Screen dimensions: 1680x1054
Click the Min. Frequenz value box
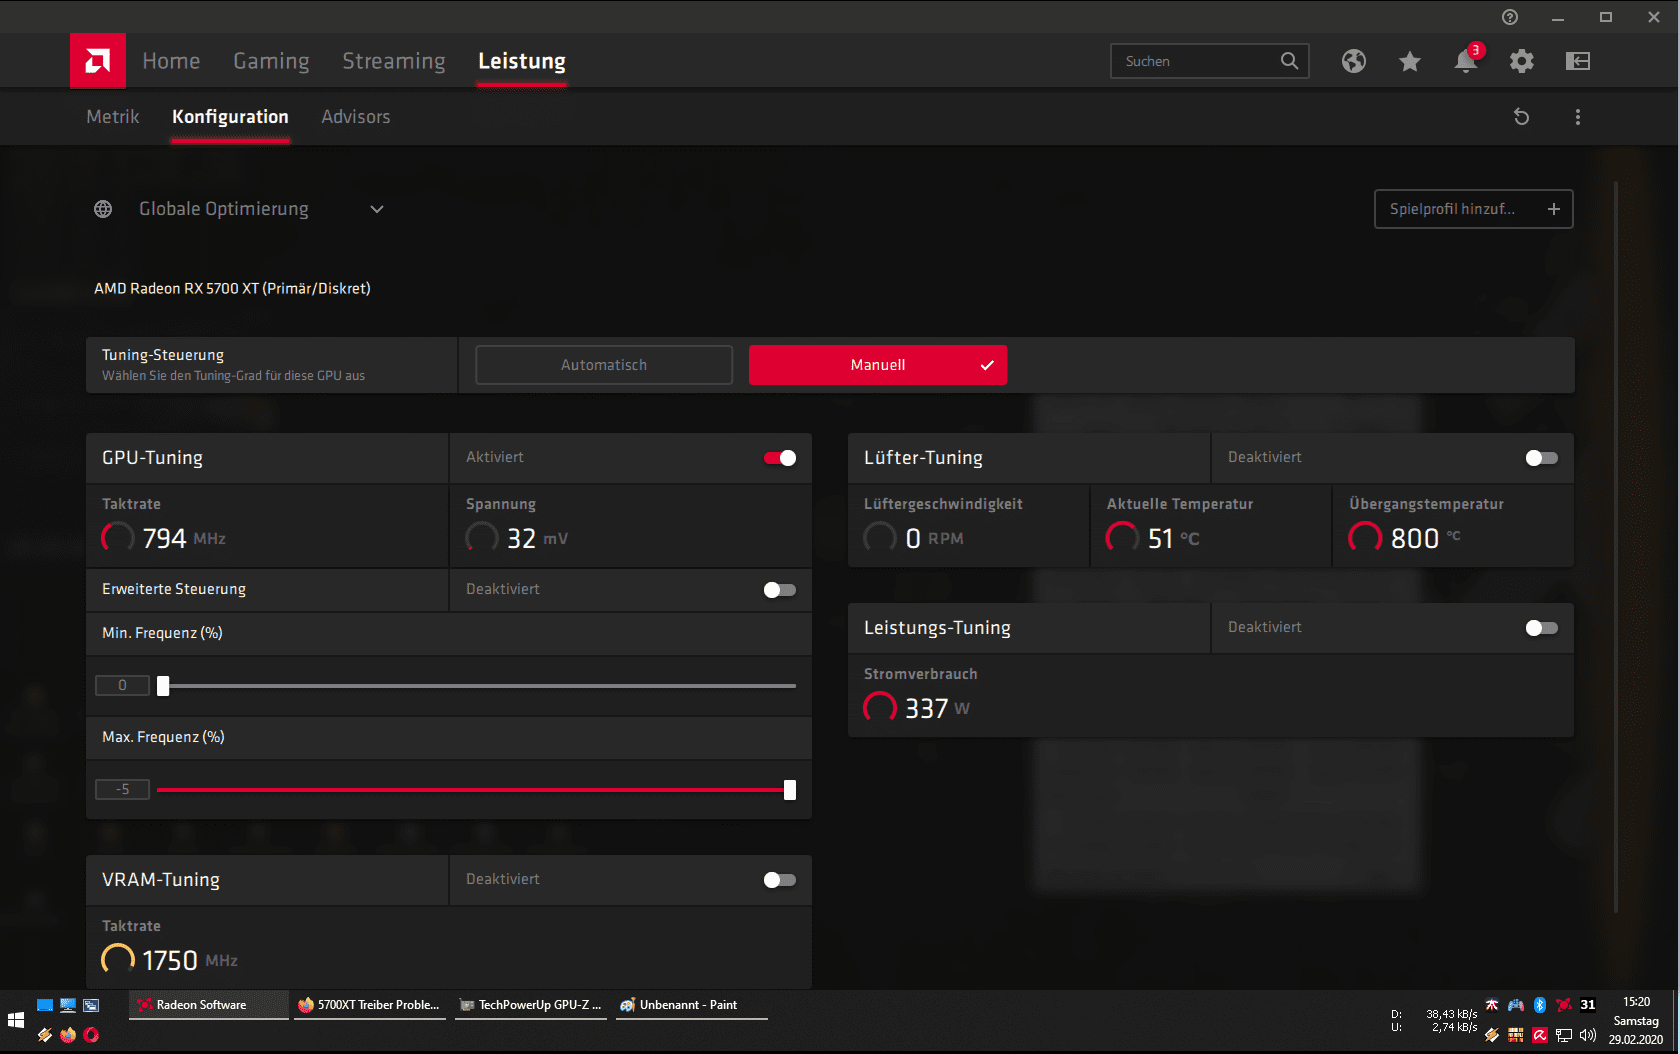pos(122,685)
